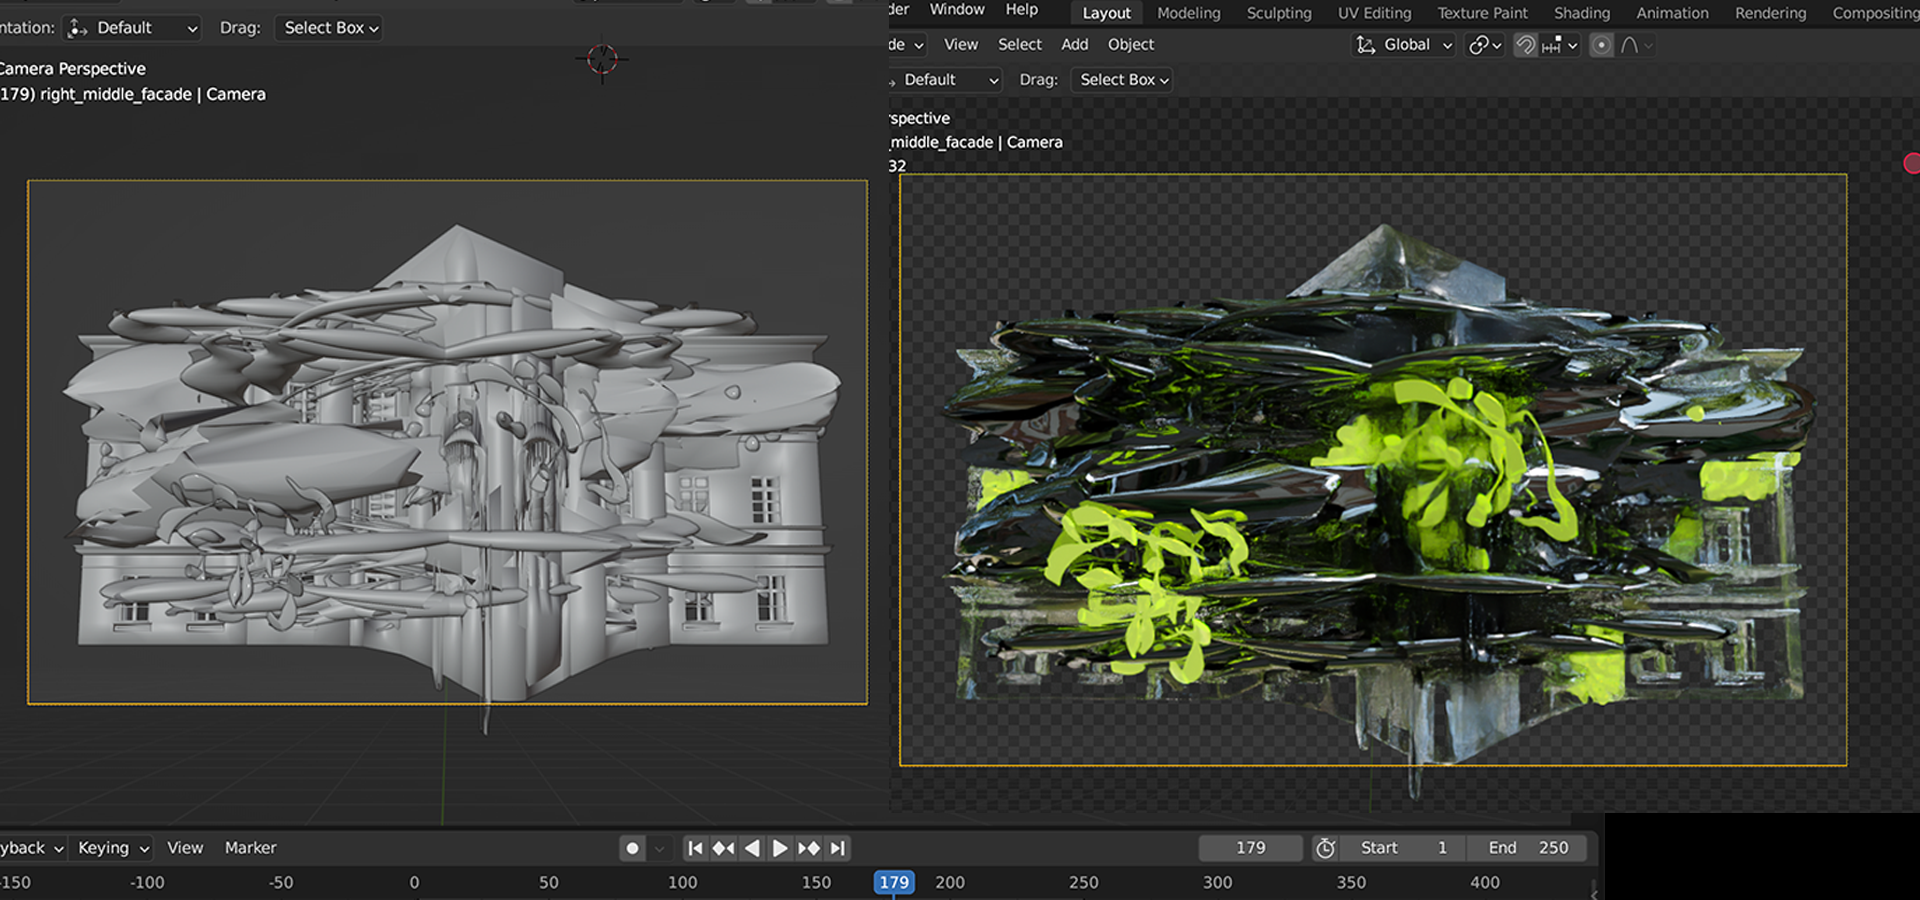
Task: Toggle proportional editing in the header
Action: (1601, 45)
